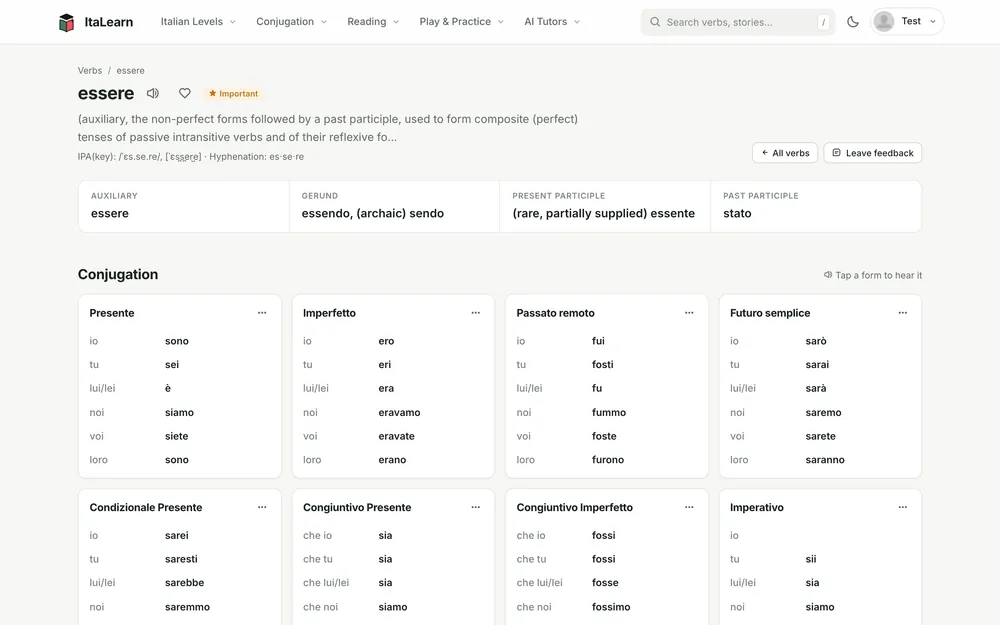Screen dimensions: 1000x625
Task: Click Presente form 'sei'
Action: (x=172, y=365)
